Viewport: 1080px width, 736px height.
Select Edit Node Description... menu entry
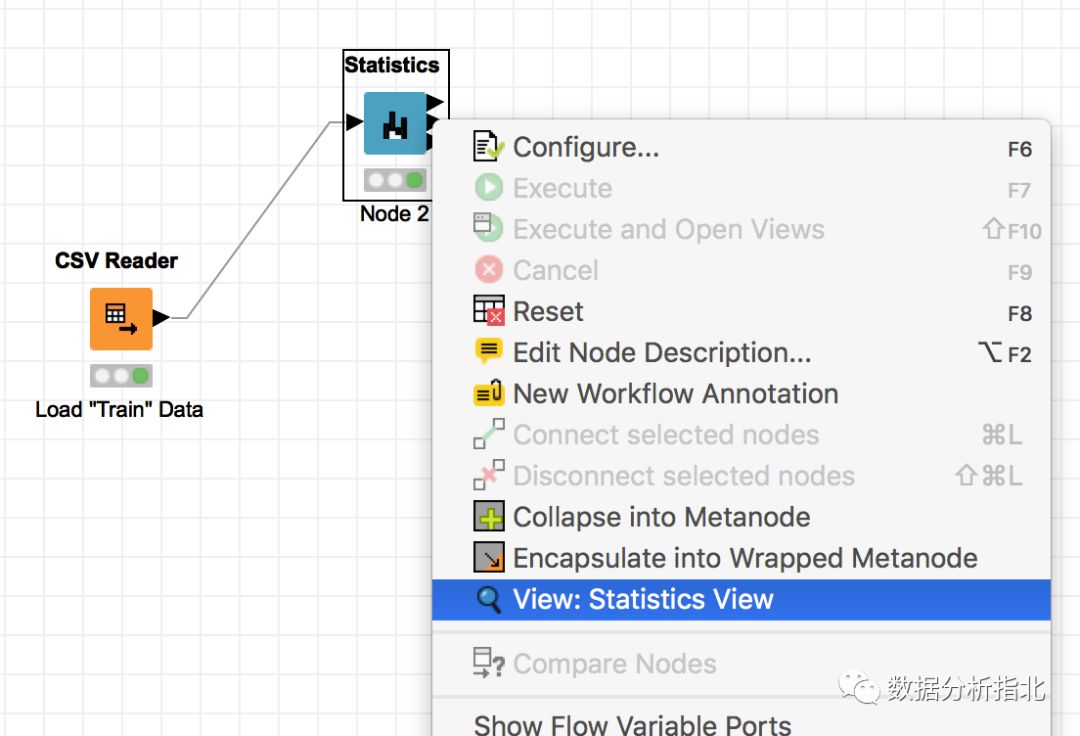point(662,353)
